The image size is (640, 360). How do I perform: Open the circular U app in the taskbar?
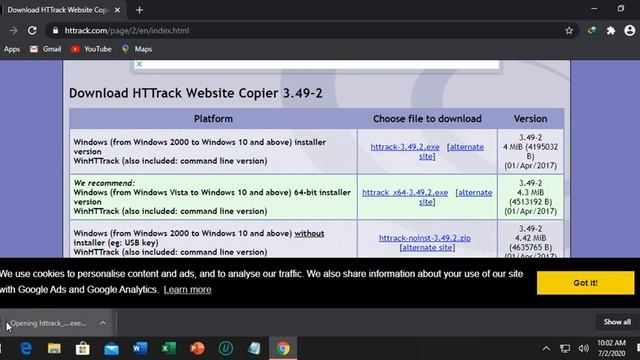pyautogui.click(x=226, y=349)
